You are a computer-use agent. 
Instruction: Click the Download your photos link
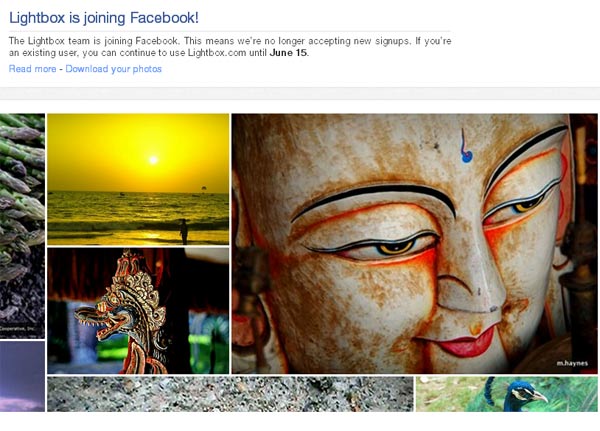114,69
